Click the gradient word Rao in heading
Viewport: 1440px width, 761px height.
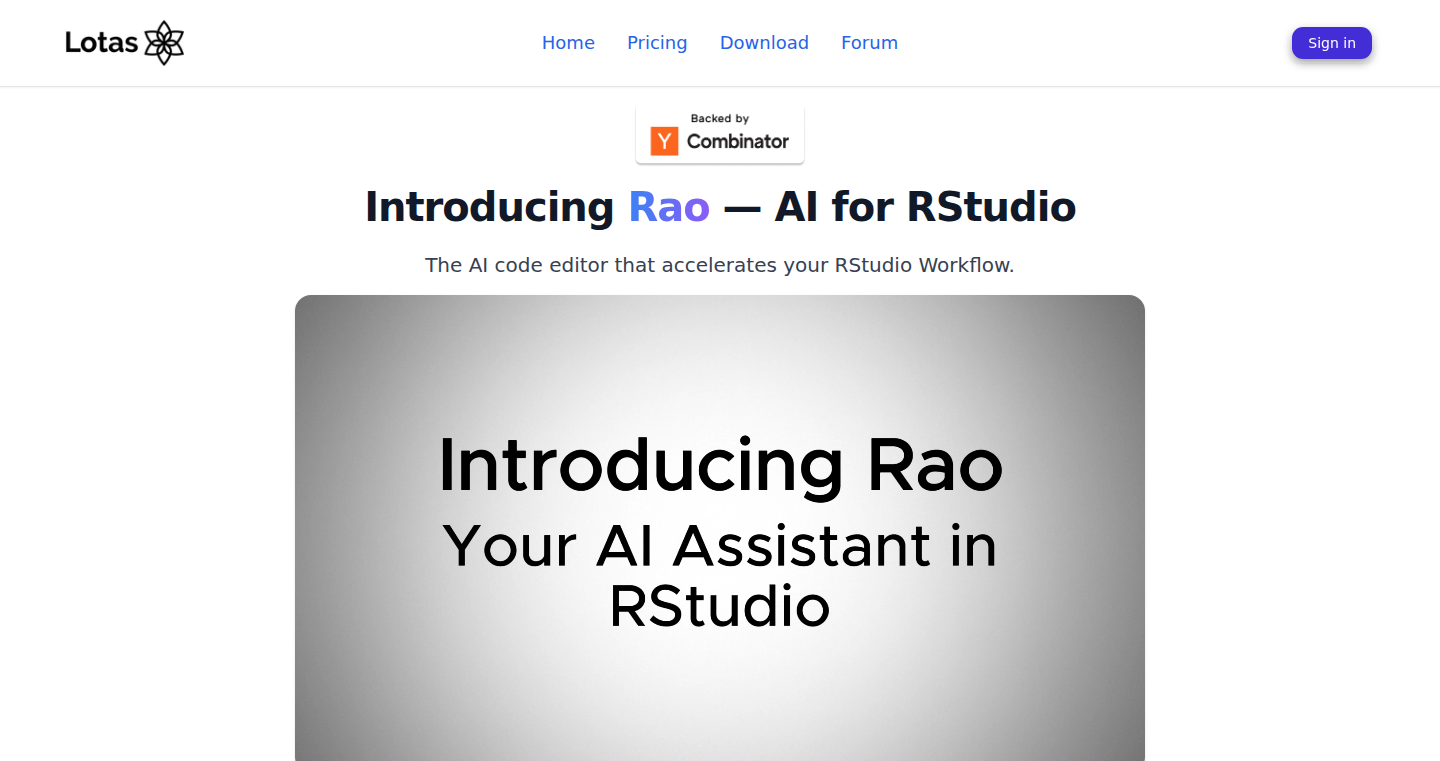point(669,207)
